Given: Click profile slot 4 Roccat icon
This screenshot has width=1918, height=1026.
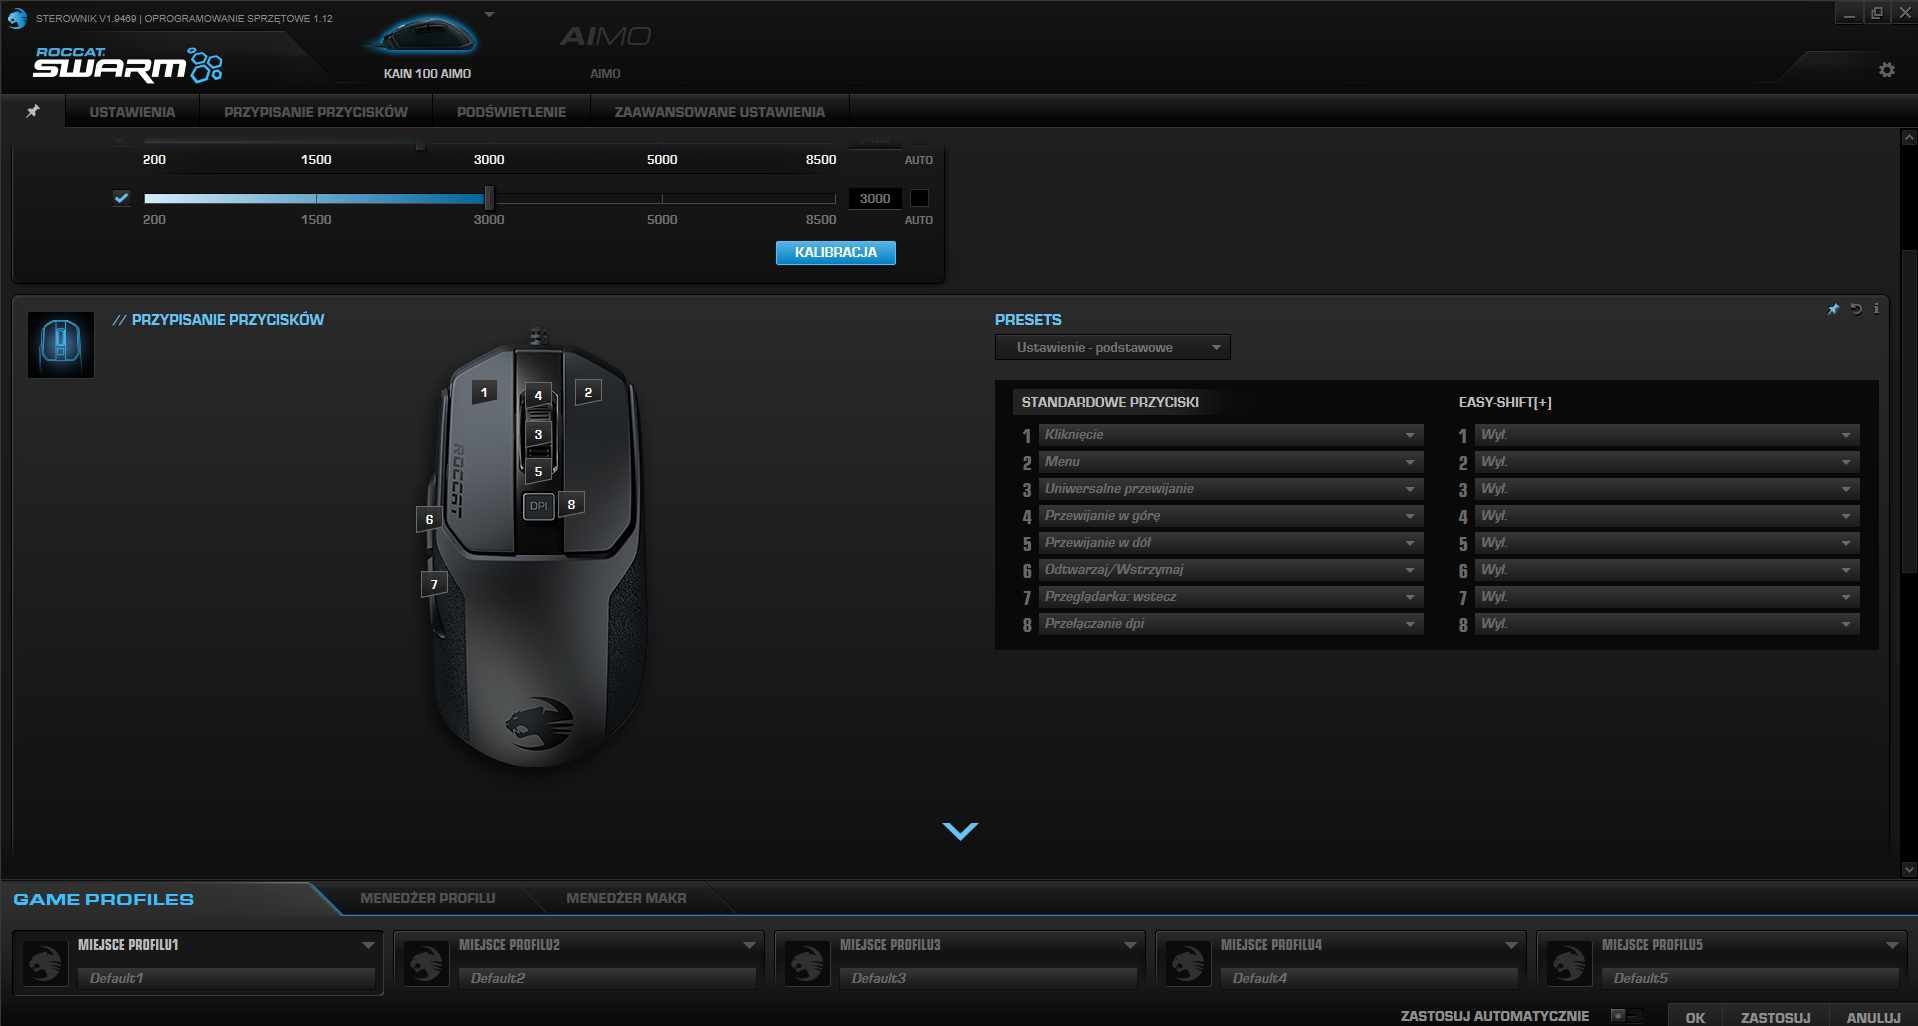Looking at the screenshot, I should pyautogui.click(x=1188, y=964).
